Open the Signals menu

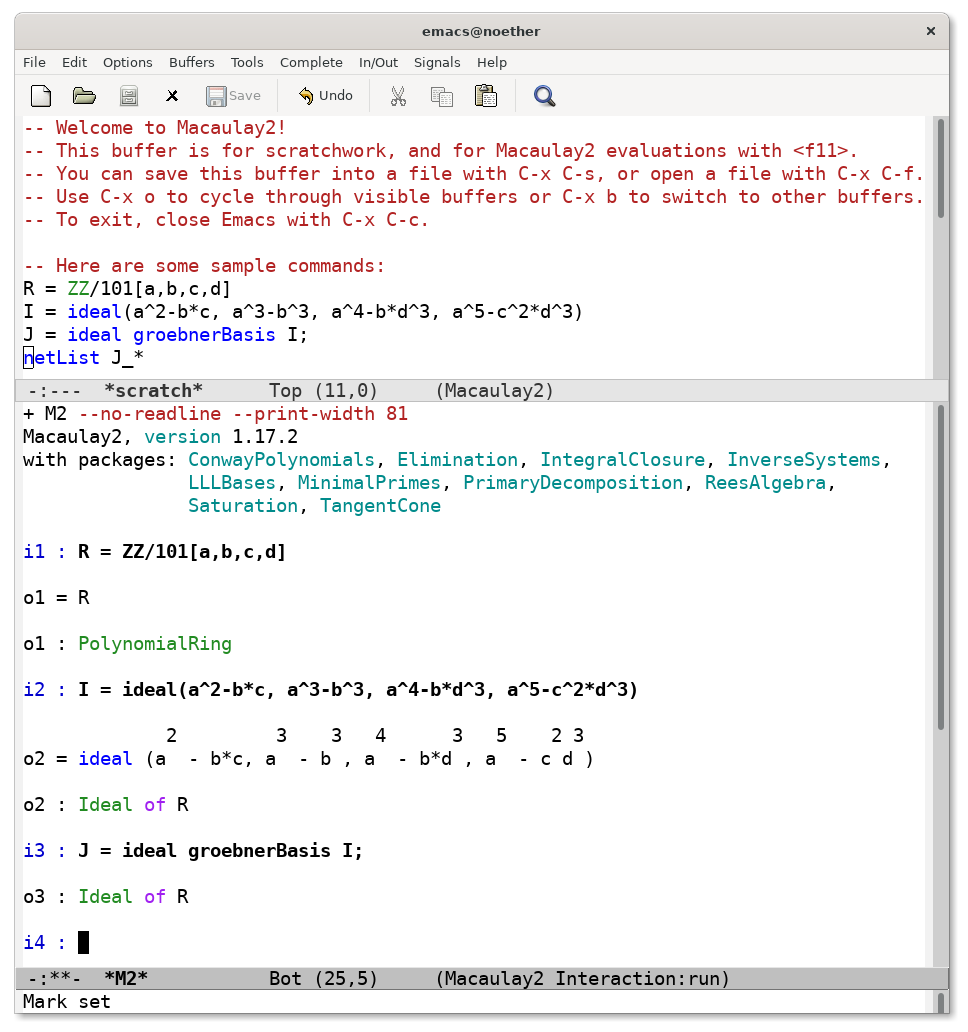(x=437, y=63)
